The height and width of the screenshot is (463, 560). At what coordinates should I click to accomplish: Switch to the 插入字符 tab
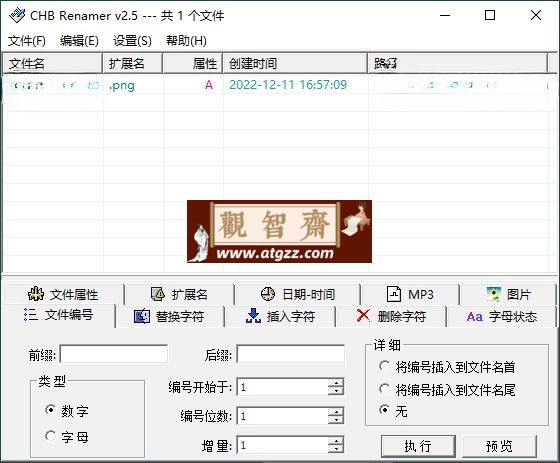(280, 317)
